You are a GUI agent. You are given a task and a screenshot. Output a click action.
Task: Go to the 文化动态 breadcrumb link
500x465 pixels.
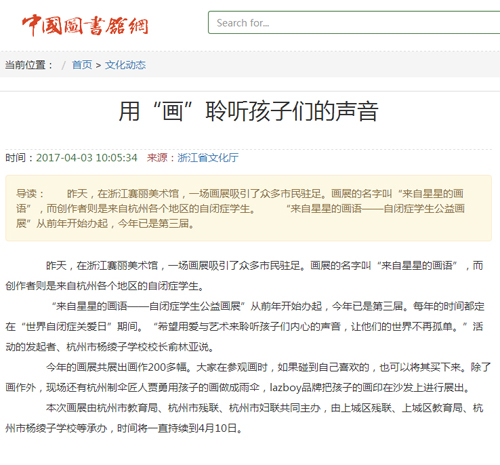(125, 65)
